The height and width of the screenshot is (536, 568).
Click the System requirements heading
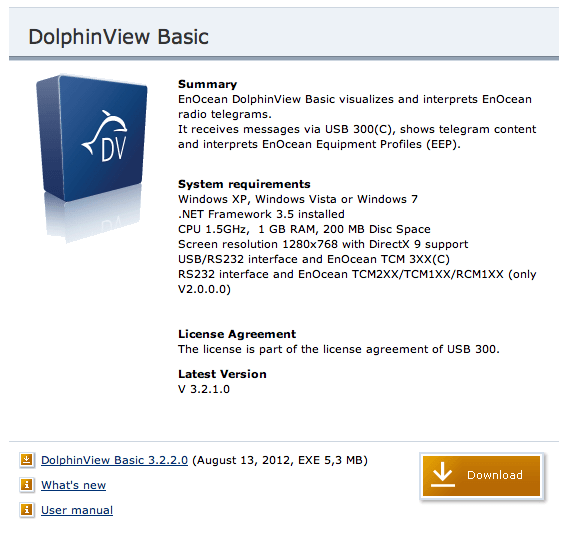coord(244,184)
